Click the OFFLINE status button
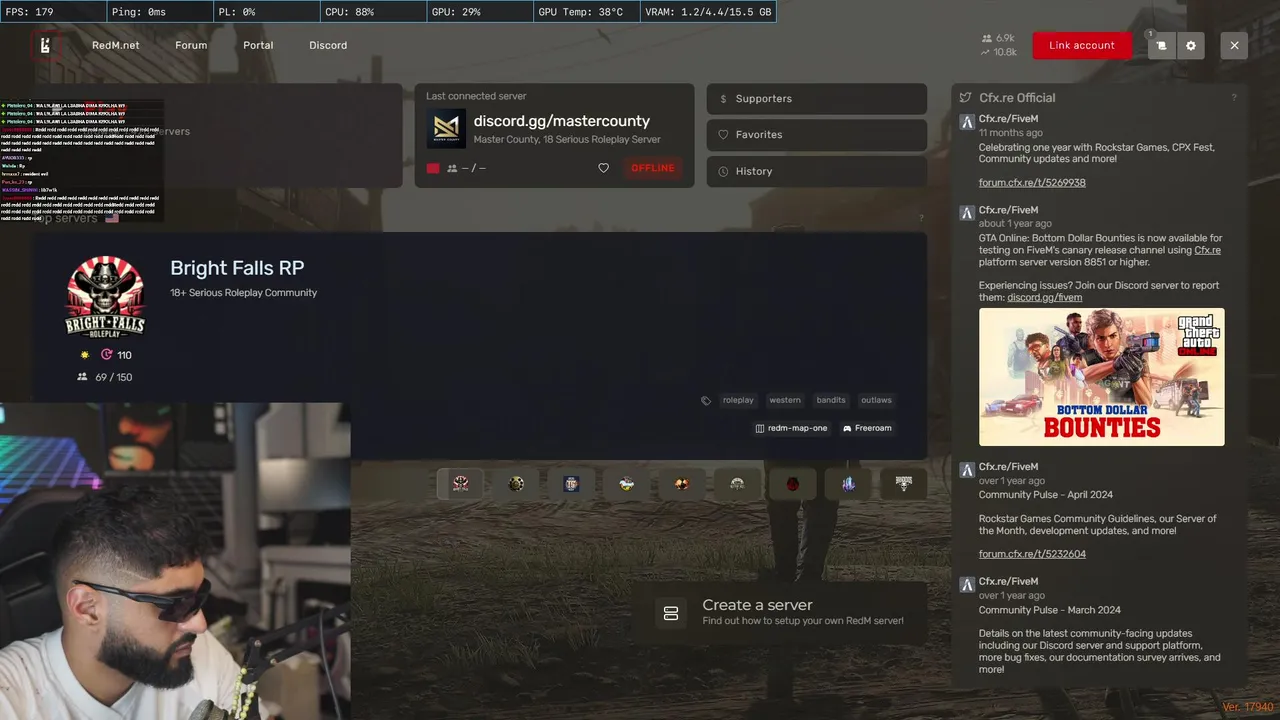Screen dimensions: 1280x720 [652, 168]
